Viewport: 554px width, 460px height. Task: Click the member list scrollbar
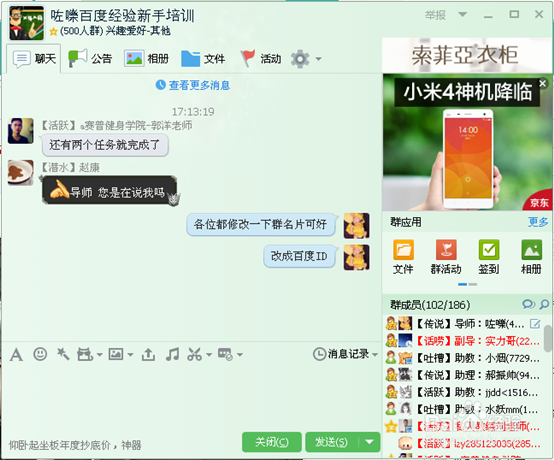point(548,338)
